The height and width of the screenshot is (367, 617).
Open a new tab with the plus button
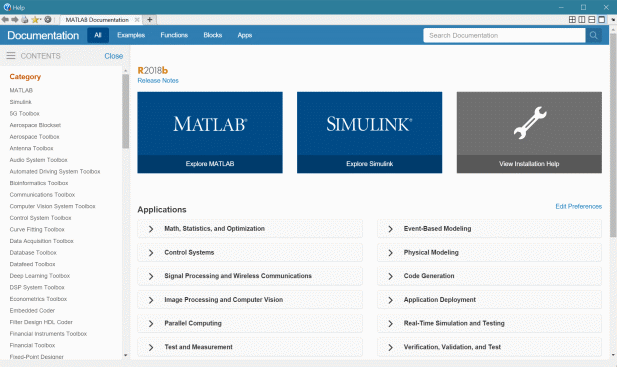[x=150, y=20]
